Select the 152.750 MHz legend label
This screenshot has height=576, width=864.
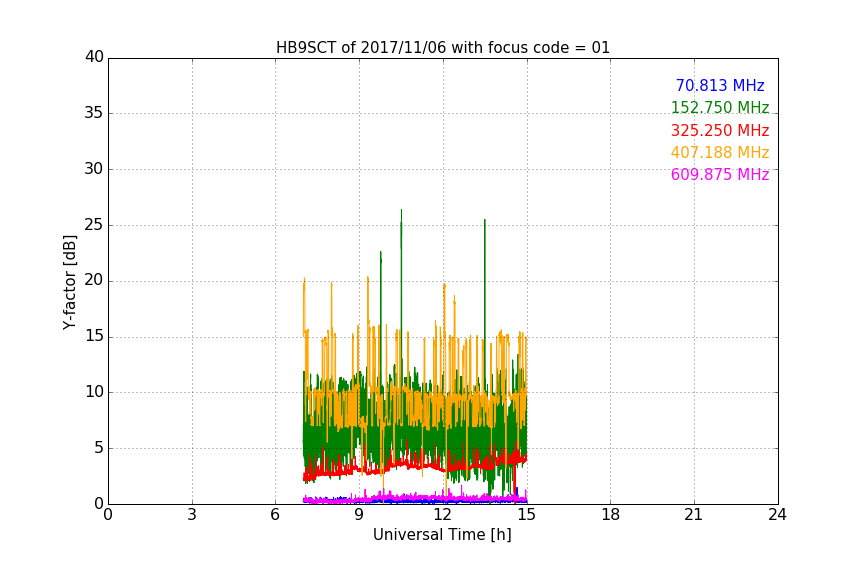click(720, 107)
